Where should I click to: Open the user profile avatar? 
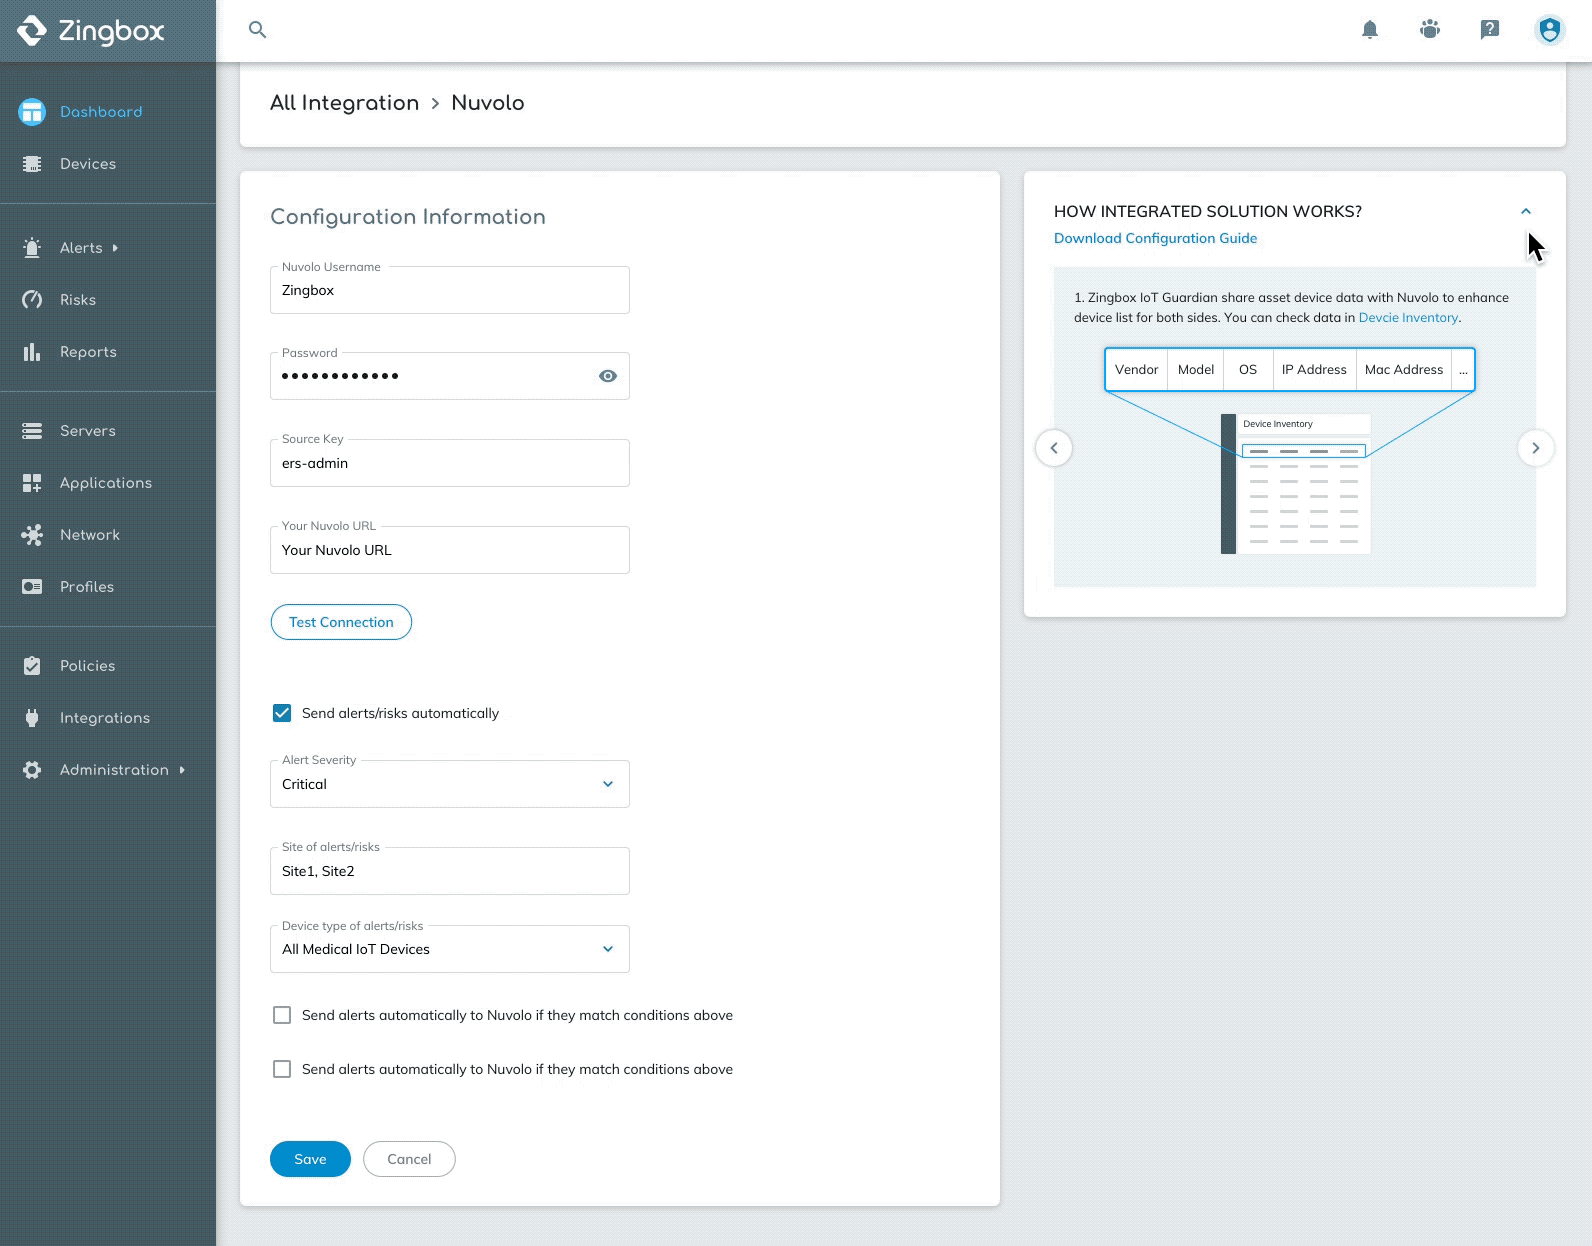coord(1550,30)
